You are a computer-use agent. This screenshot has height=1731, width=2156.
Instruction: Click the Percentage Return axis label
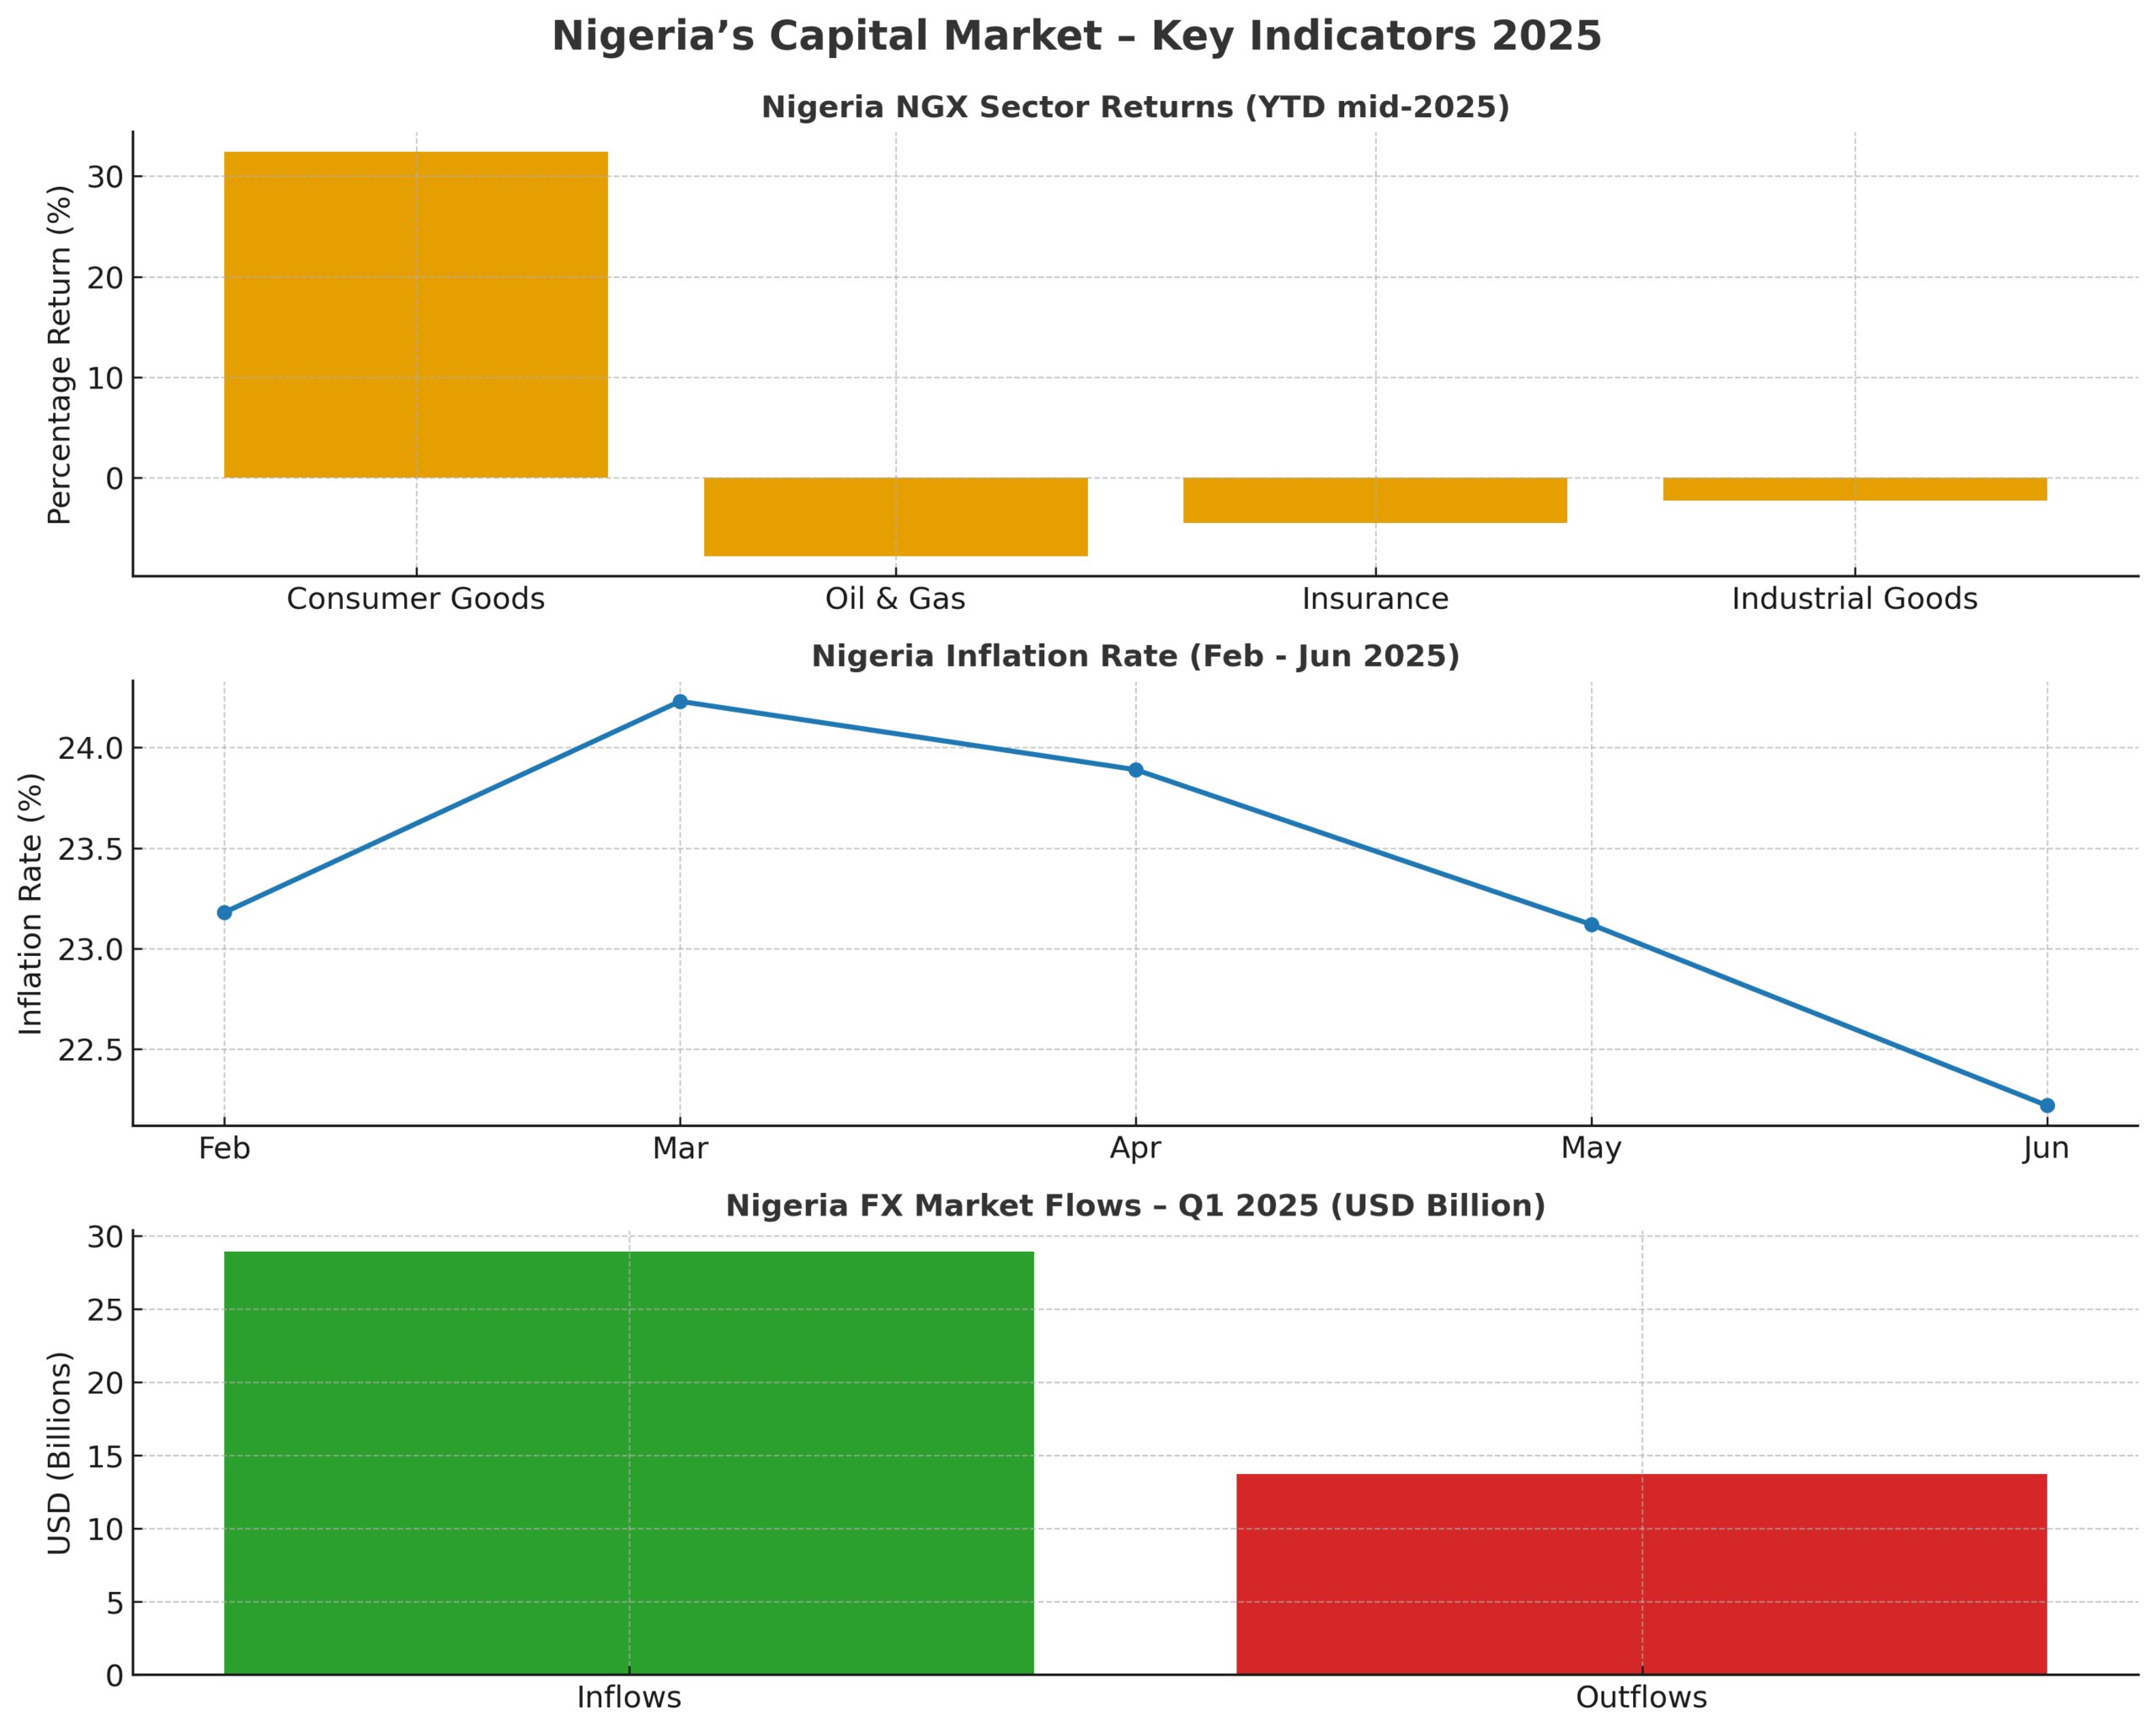point(60,354)
